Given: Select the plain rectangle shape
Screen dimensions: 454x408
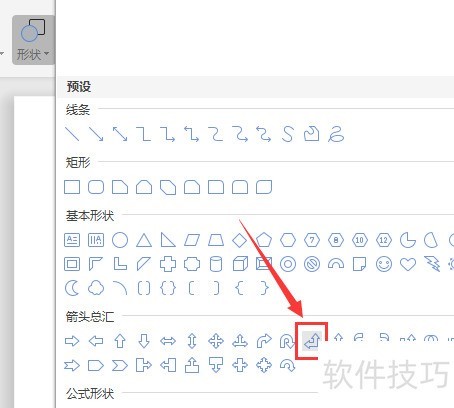Looking at the screenshot, I should (x=72, y=187).
